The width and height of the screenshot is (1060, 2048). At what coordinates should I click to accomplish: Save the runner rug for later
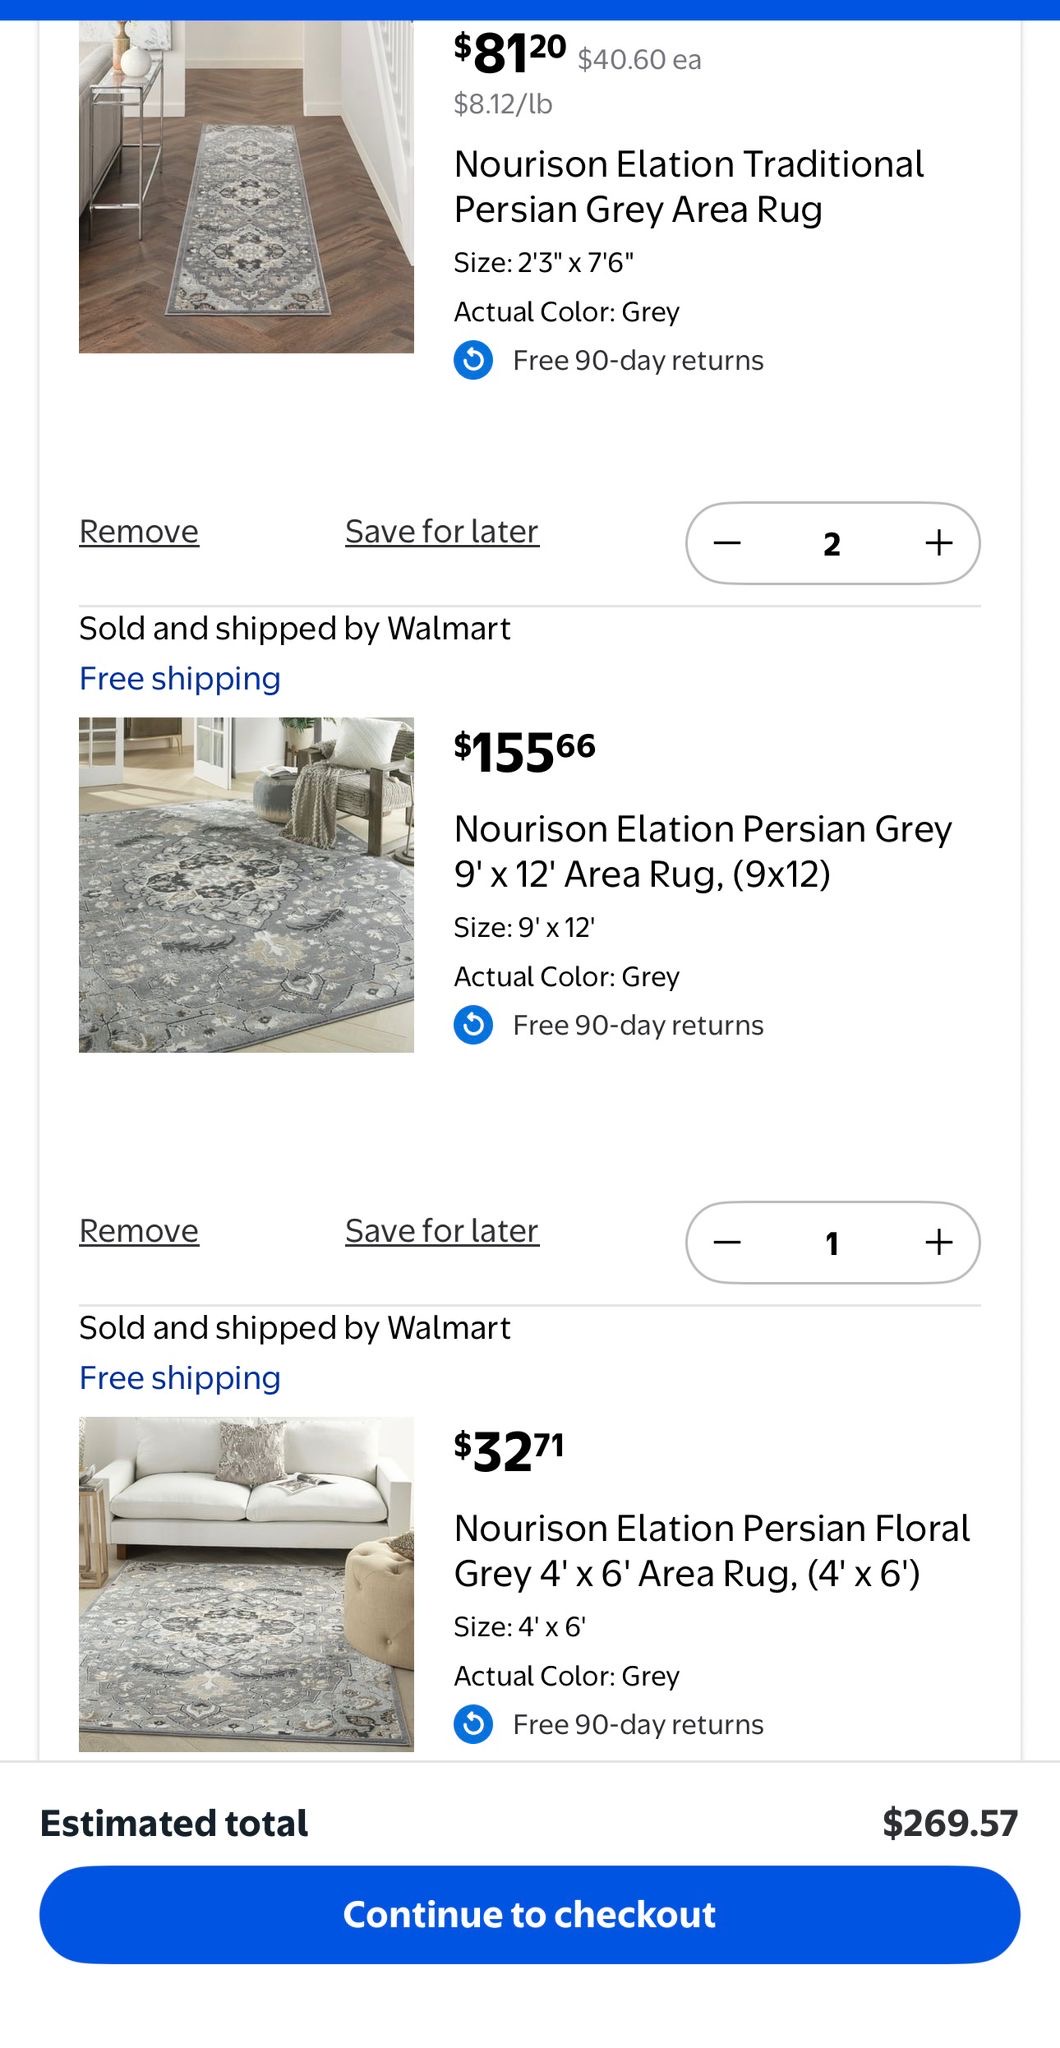[442, 531]
